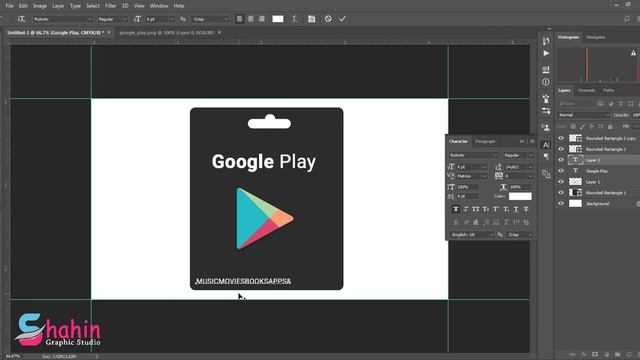The width and height of the screenshot is (640, 360).
Task: Toggle All Caps in Character panel
Action: 476,209
